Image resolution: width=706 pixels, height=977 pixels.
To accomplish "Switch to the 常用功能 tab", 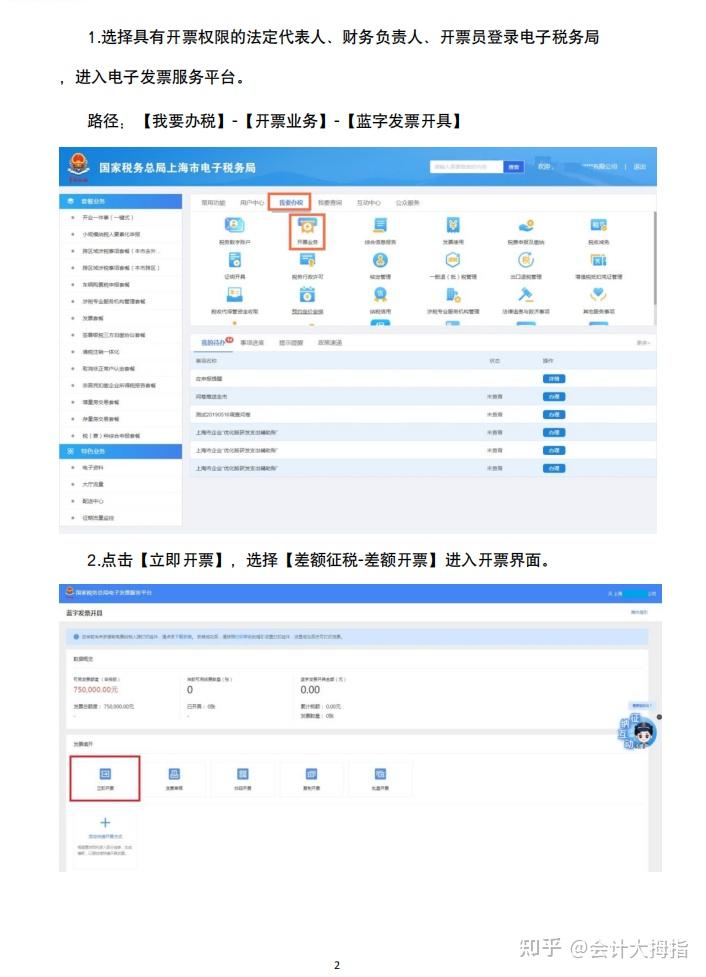I will pos(214,203).
